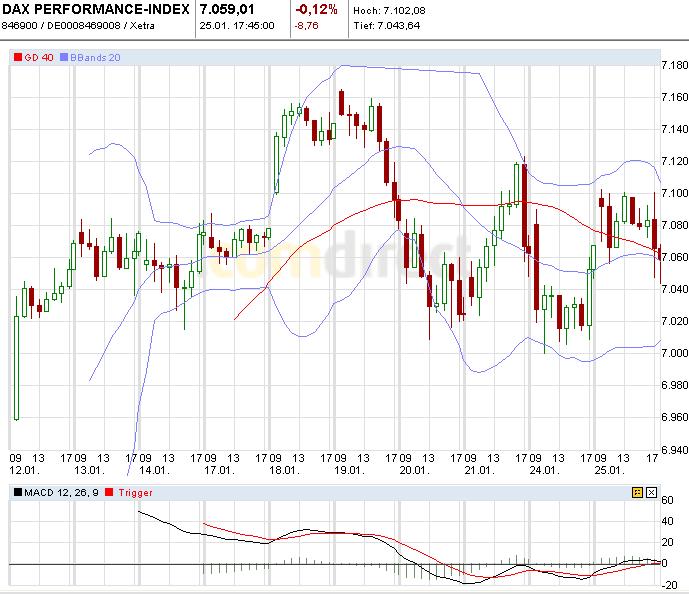This screenshot has height=594, width=689.
Task: Click the 25.01. date label on the axis
Action: [x=610, y=471]
